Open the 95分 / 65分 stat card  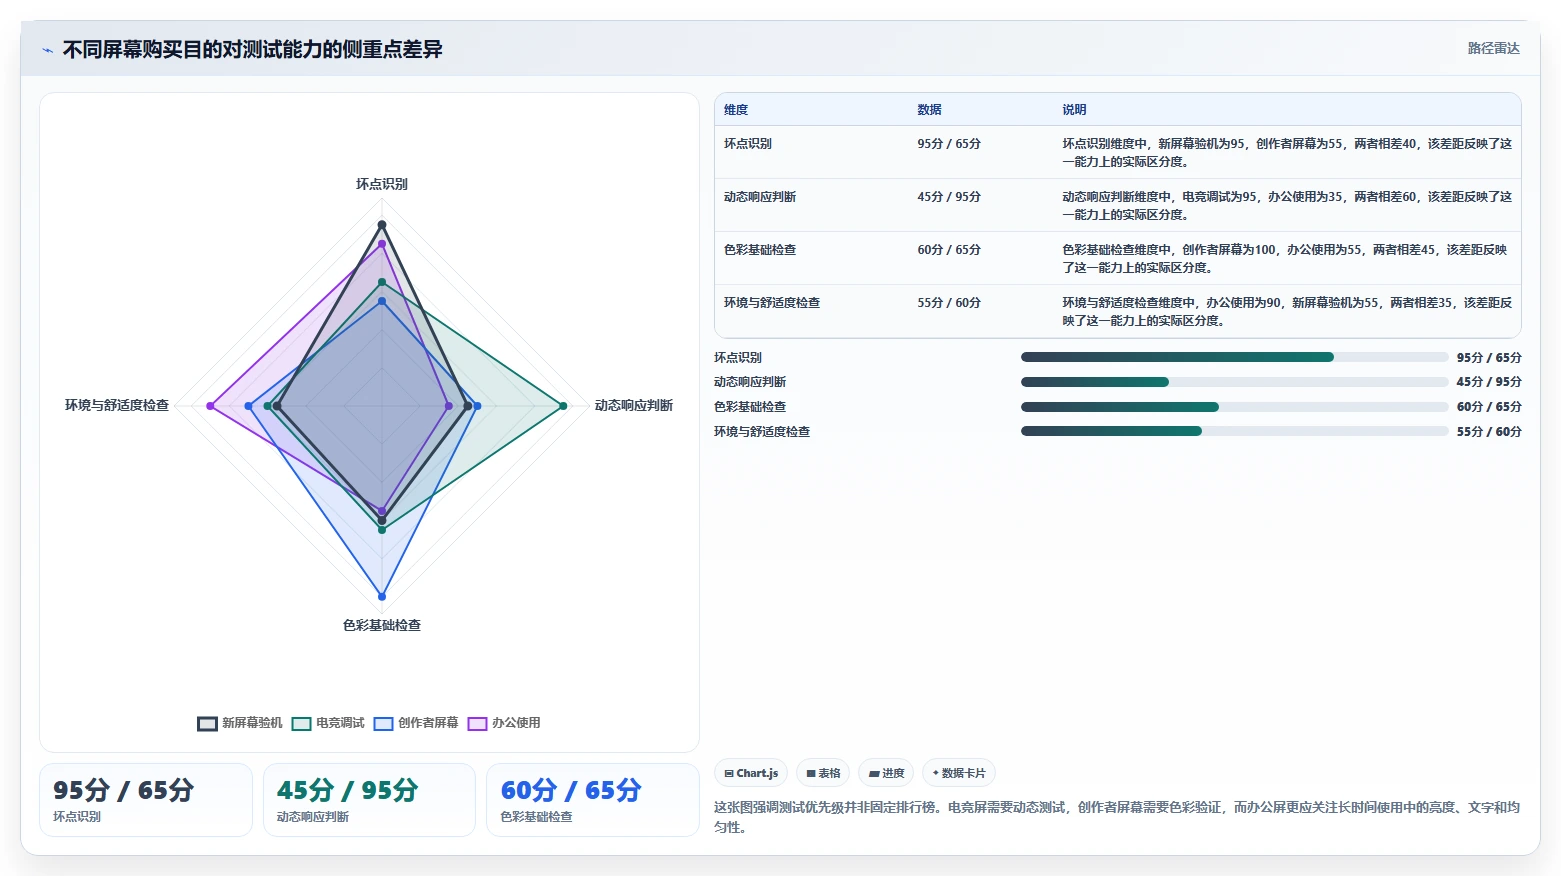pyautogui.click(x=146, y=800)
